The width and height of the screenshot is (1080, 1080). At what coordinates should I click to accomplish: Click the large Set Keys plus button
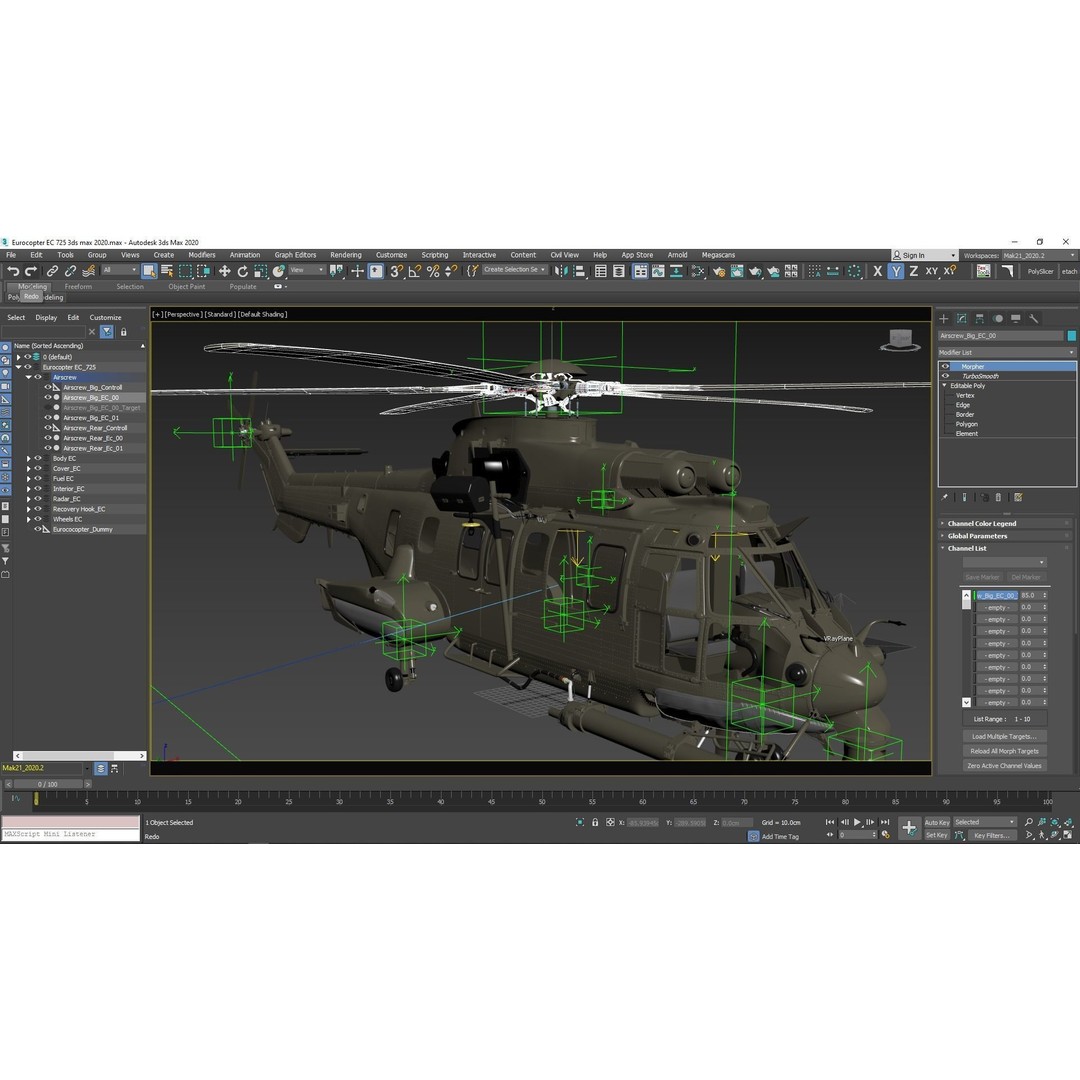click(x=908, y=828)
